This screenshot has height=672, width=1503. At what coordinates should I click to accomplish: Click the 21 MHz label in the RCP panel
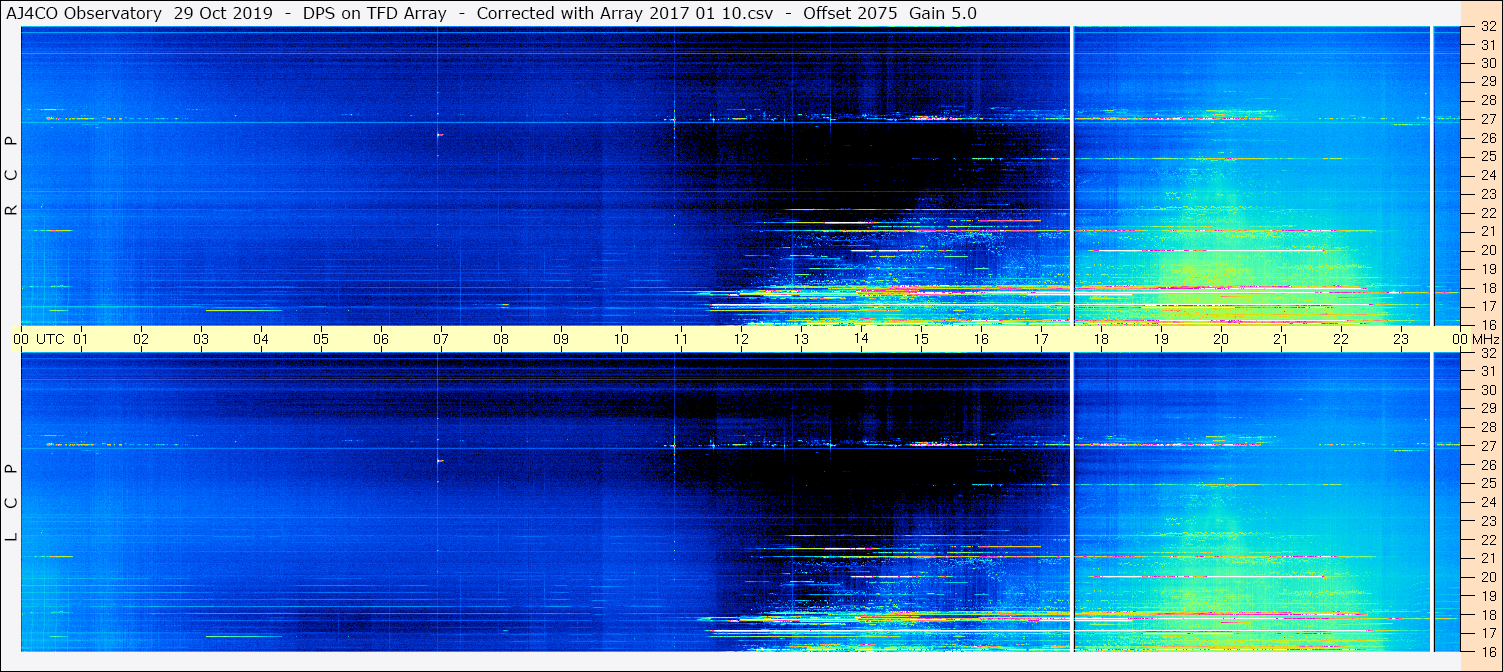coord(1487,231)
